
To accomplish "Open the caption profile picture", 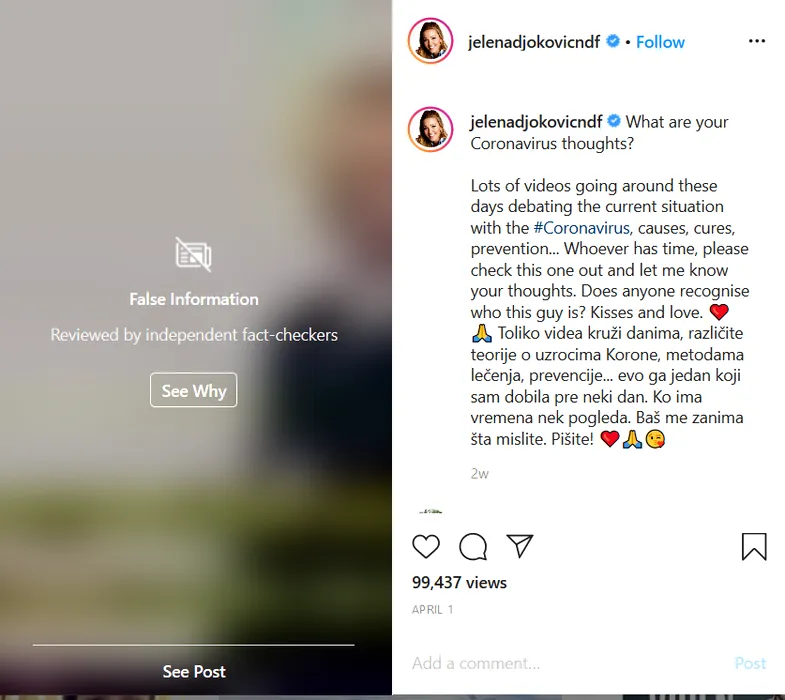I will (x=431, y=129).
